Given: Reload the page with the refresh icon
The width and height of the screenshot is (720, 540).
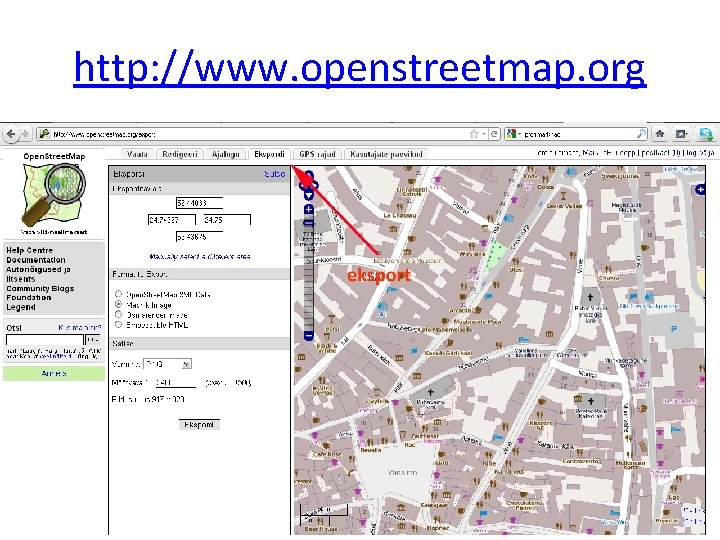Looking at the screenshot, I should click(494, 134).
